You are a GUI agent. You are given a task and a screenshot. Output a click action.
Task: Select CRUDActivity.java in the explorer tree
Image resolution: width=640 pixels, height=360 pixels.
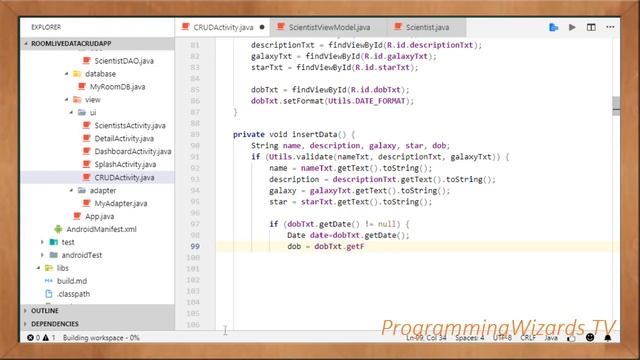(x=97, y=178)
